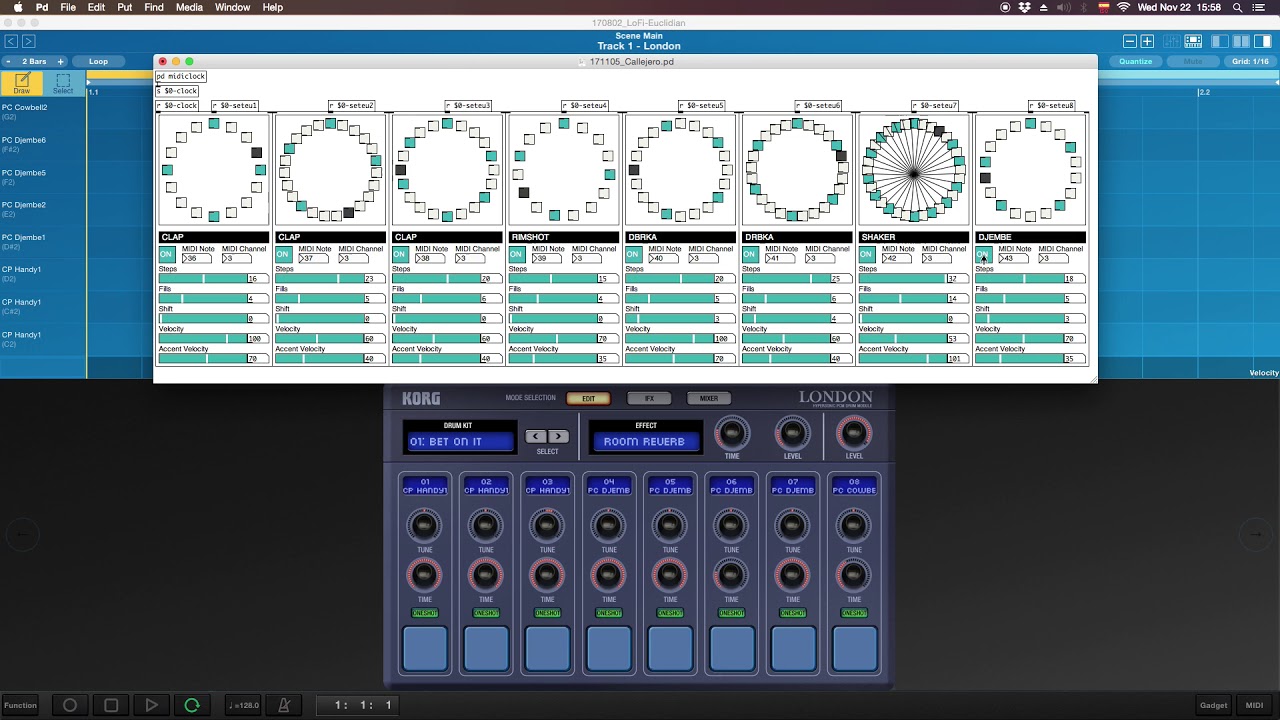The image size is (1280, 720).
Task: Trigger drum pad 01 CP Handy1
Action: [x=424, y=648]
